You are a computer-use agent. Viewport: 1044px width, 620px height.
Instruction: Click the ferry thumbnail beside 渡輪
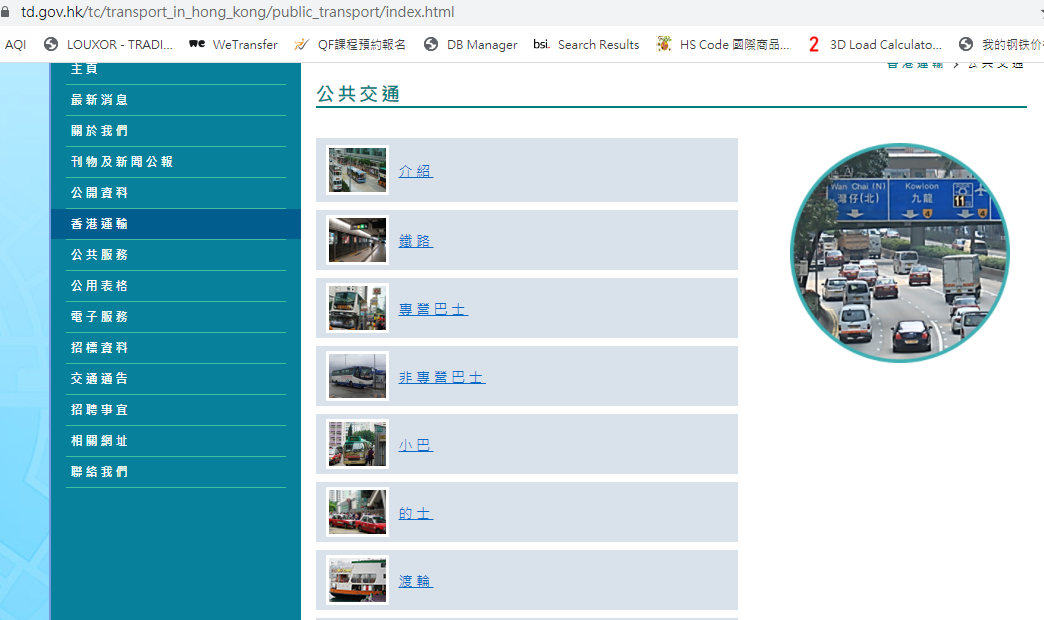coord(358,580)
